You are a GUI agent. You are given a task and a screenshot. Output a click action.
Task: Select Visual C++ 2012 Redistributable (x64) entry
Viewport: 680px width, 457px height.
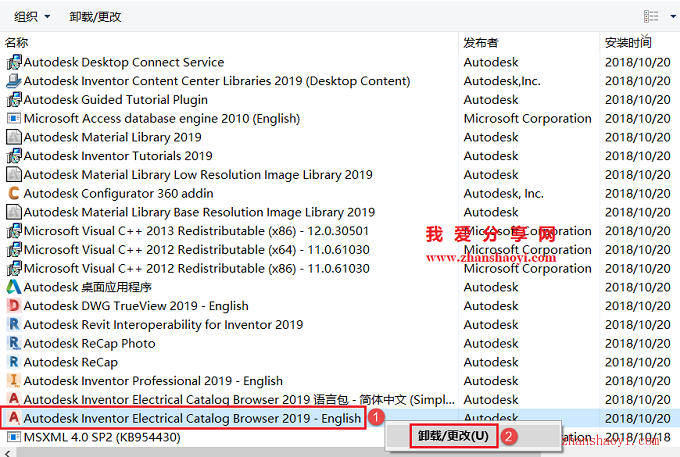(x=197, y=250)
